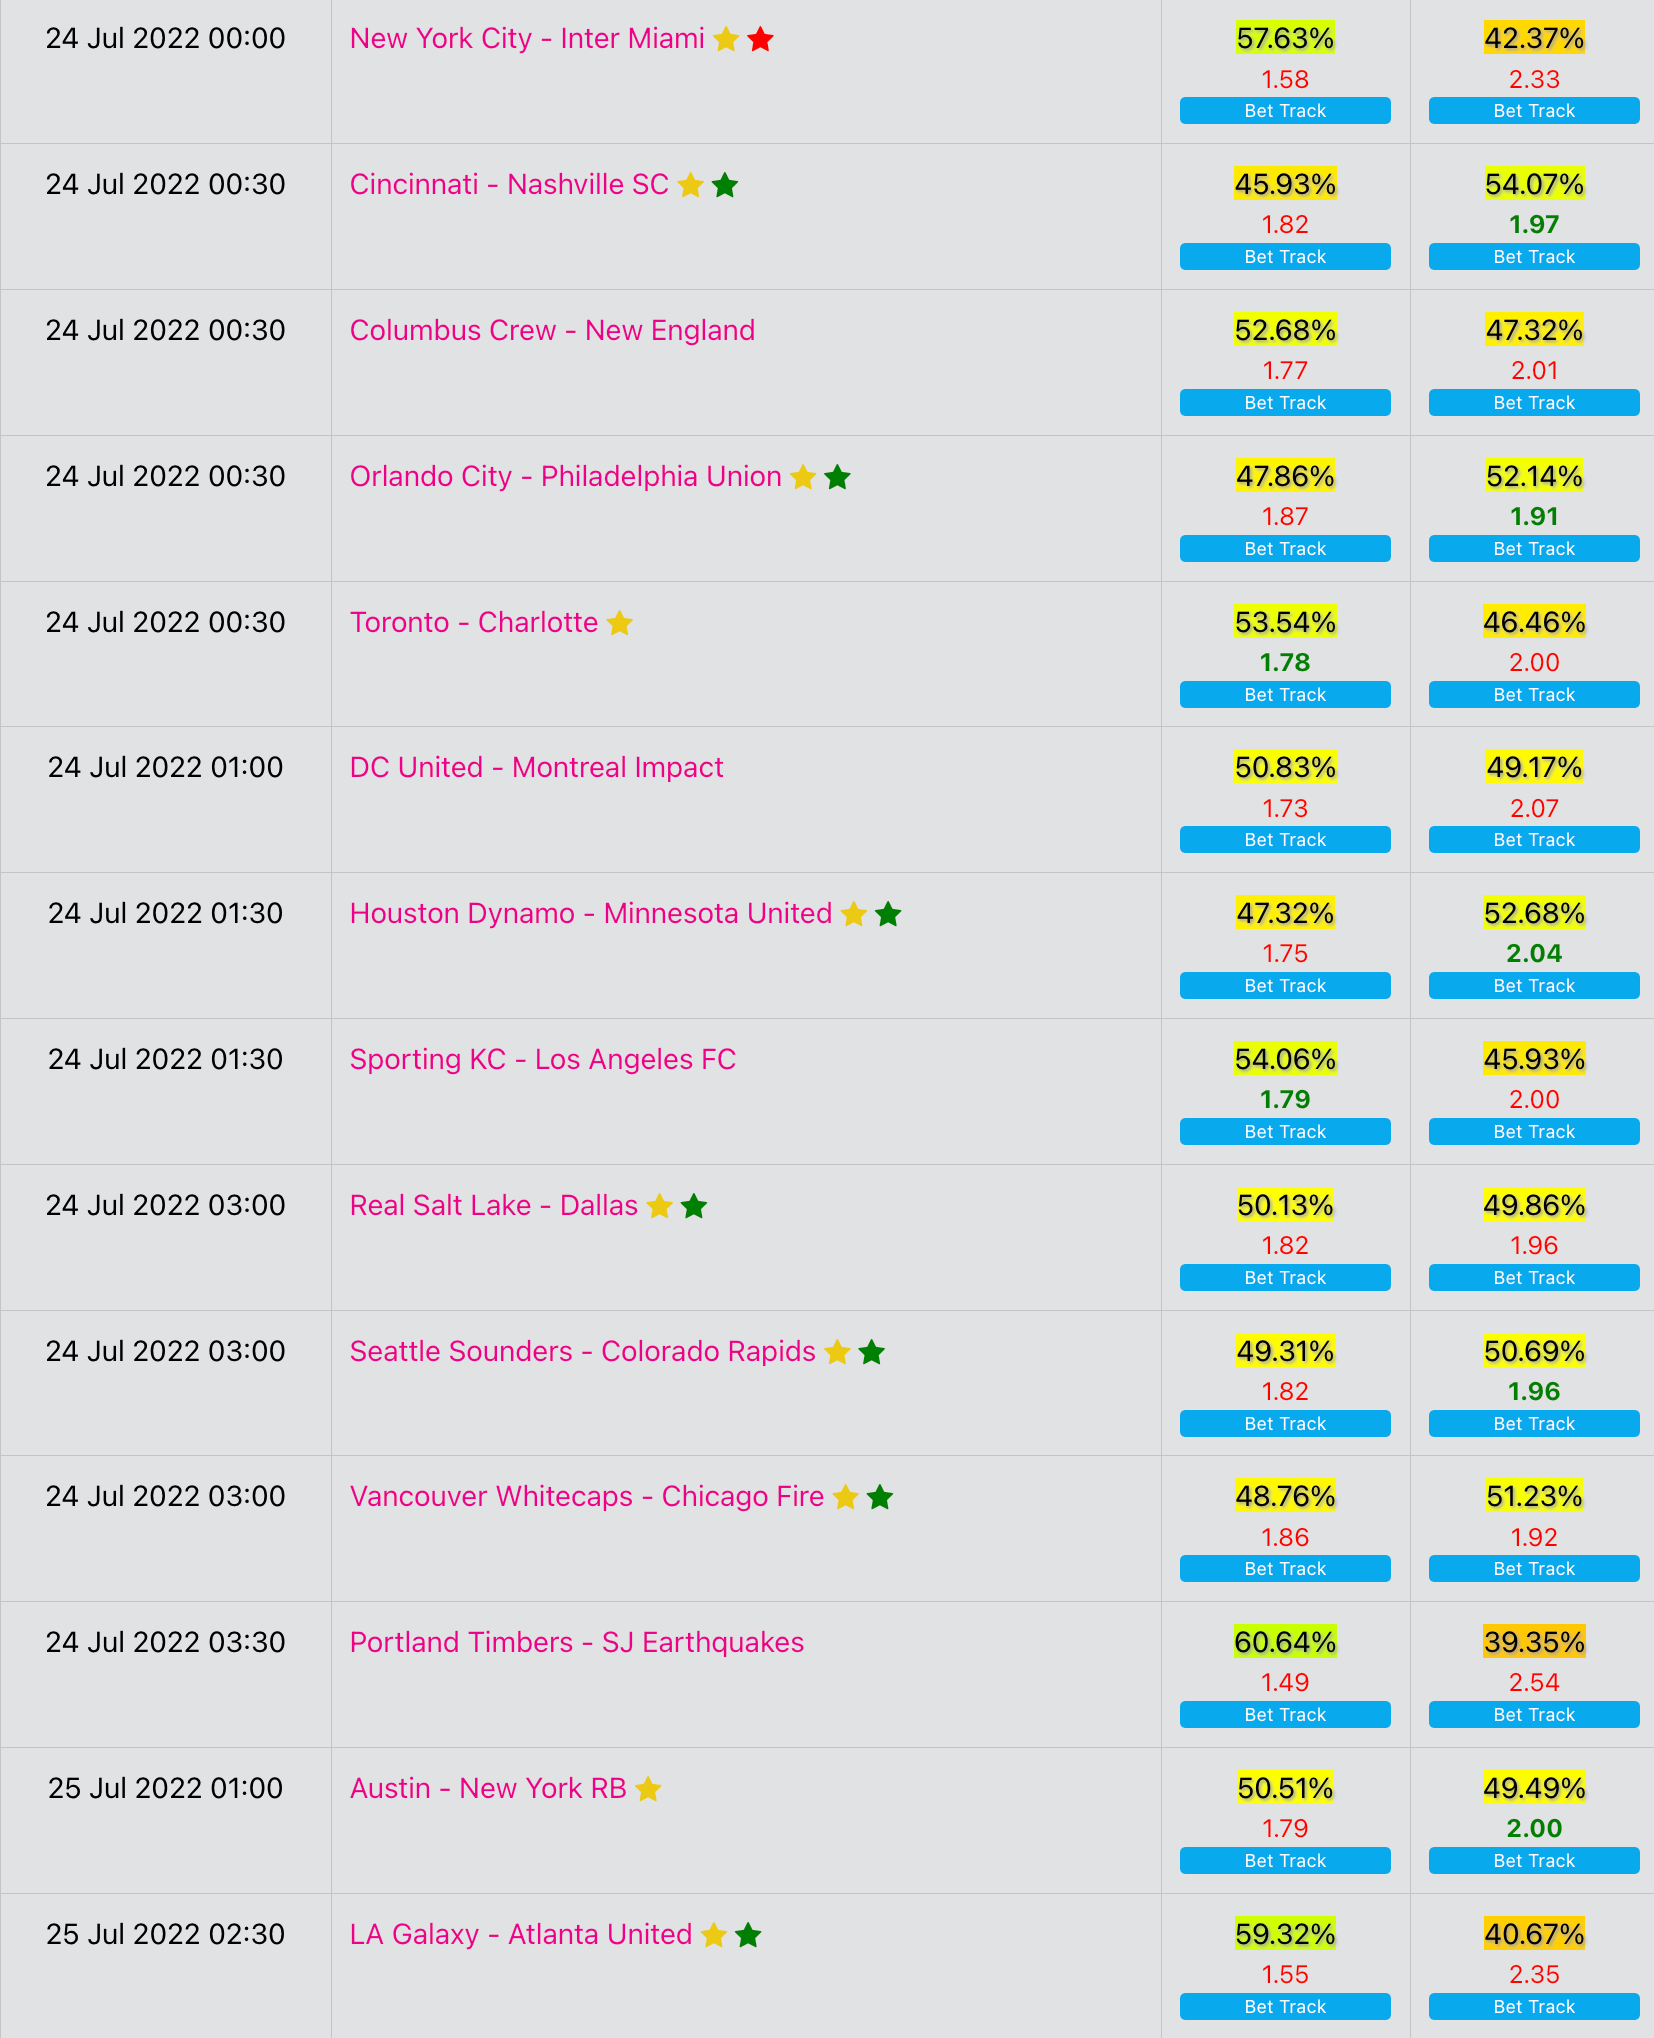Click the yellow star next to Austin - New York RB

click(x=648, y=1789)
